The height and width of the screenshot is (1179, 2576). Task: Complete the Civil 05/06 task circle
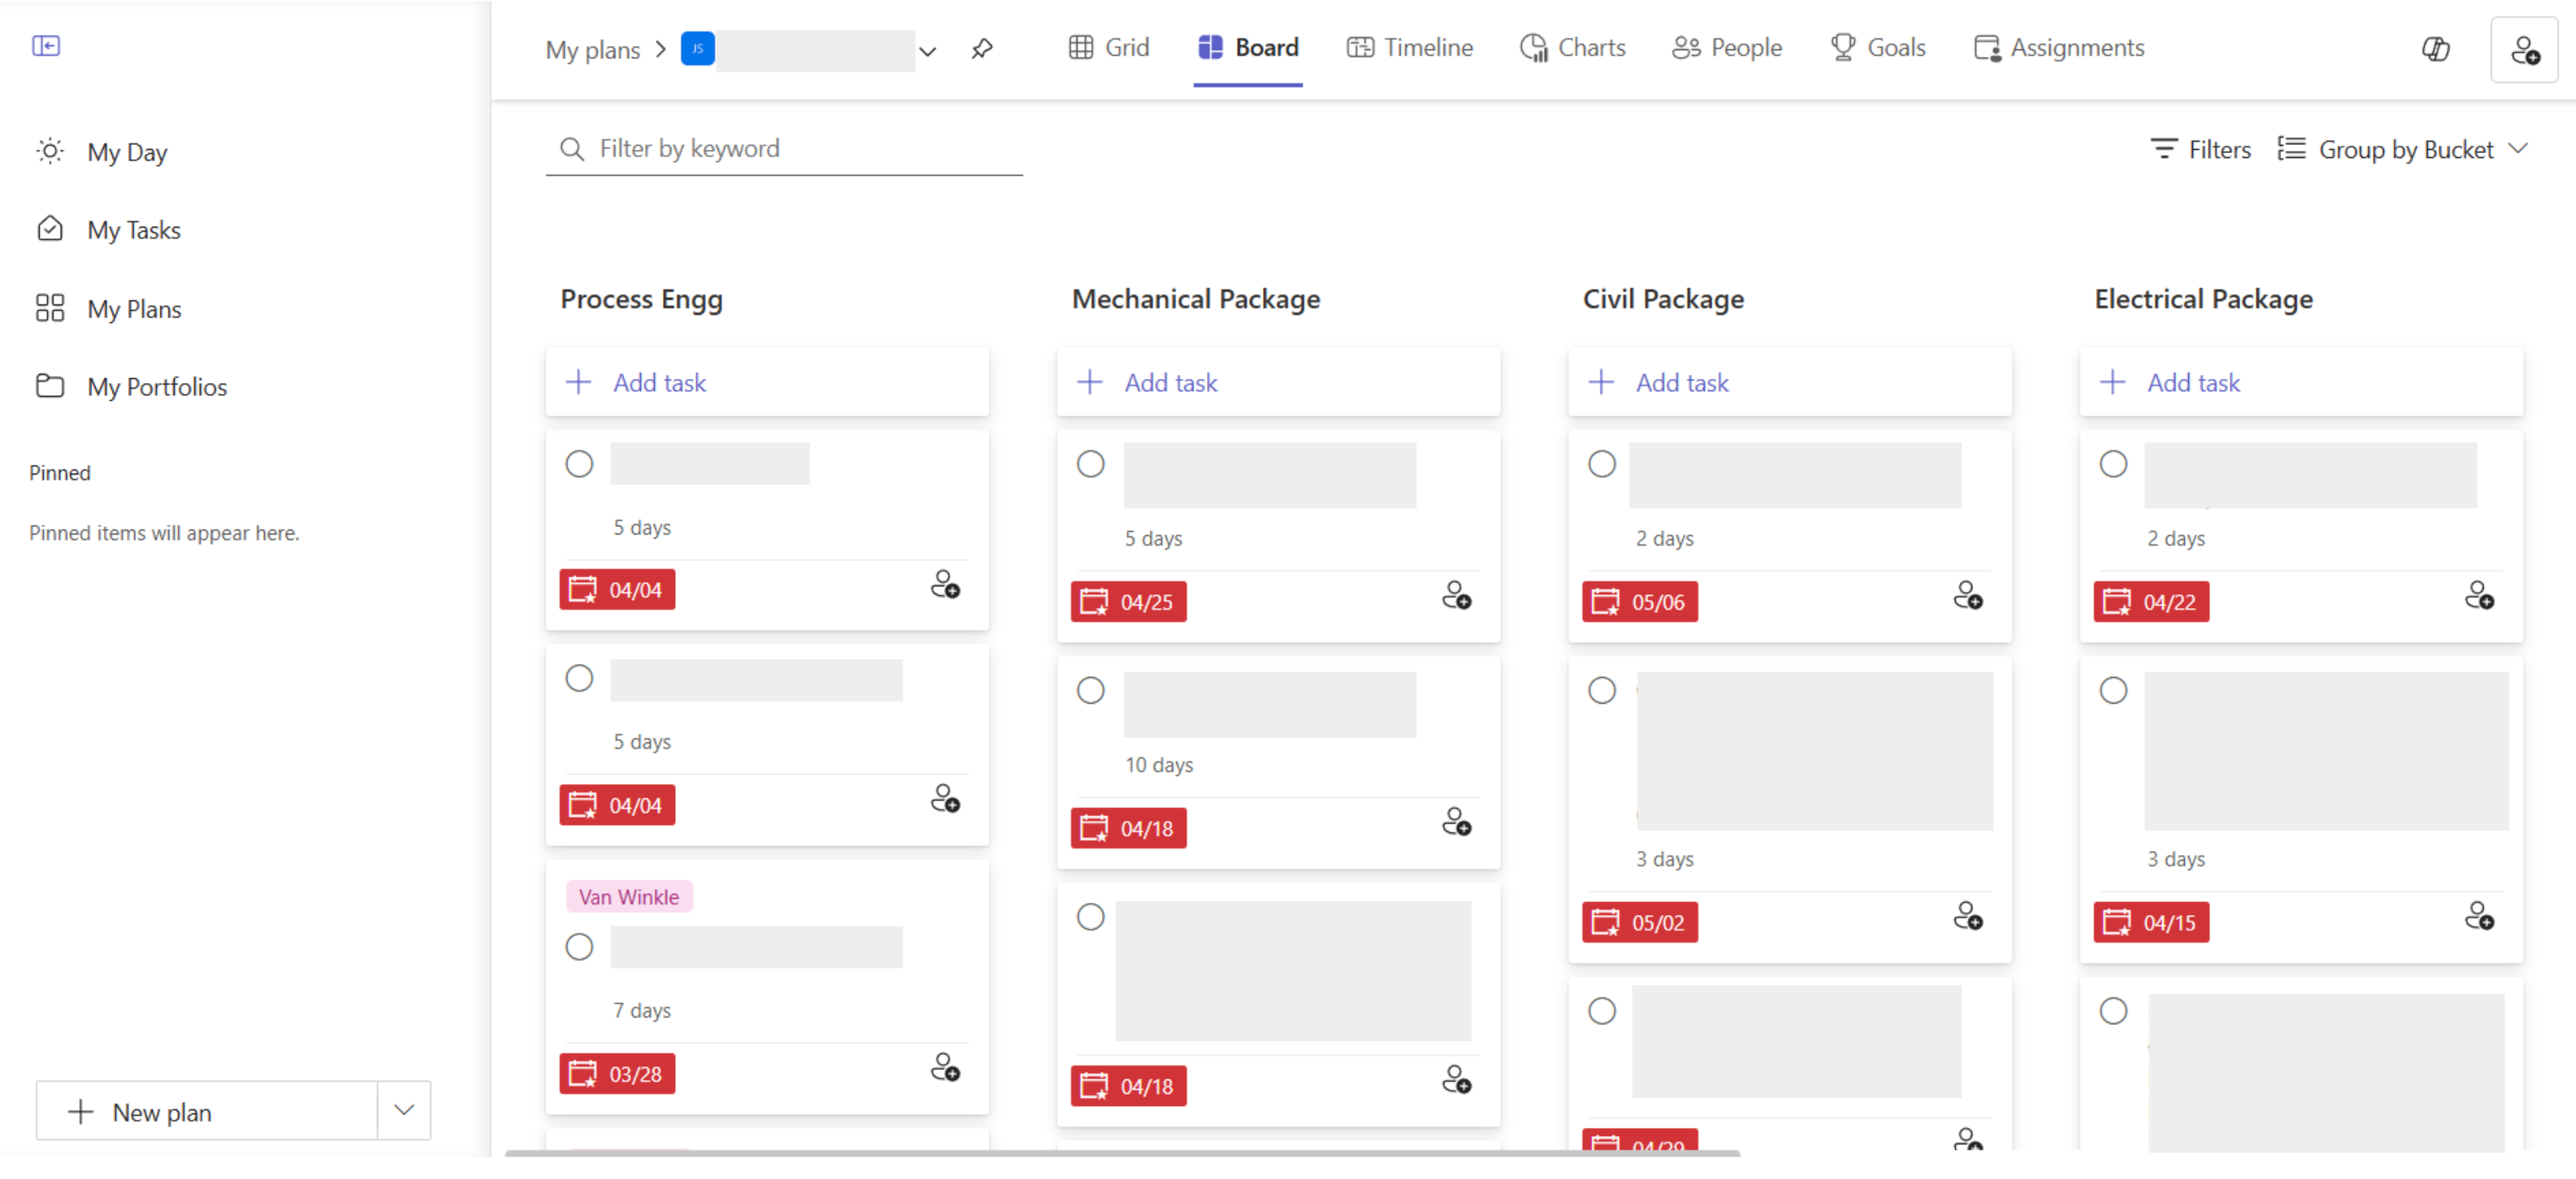point(1602,464)
